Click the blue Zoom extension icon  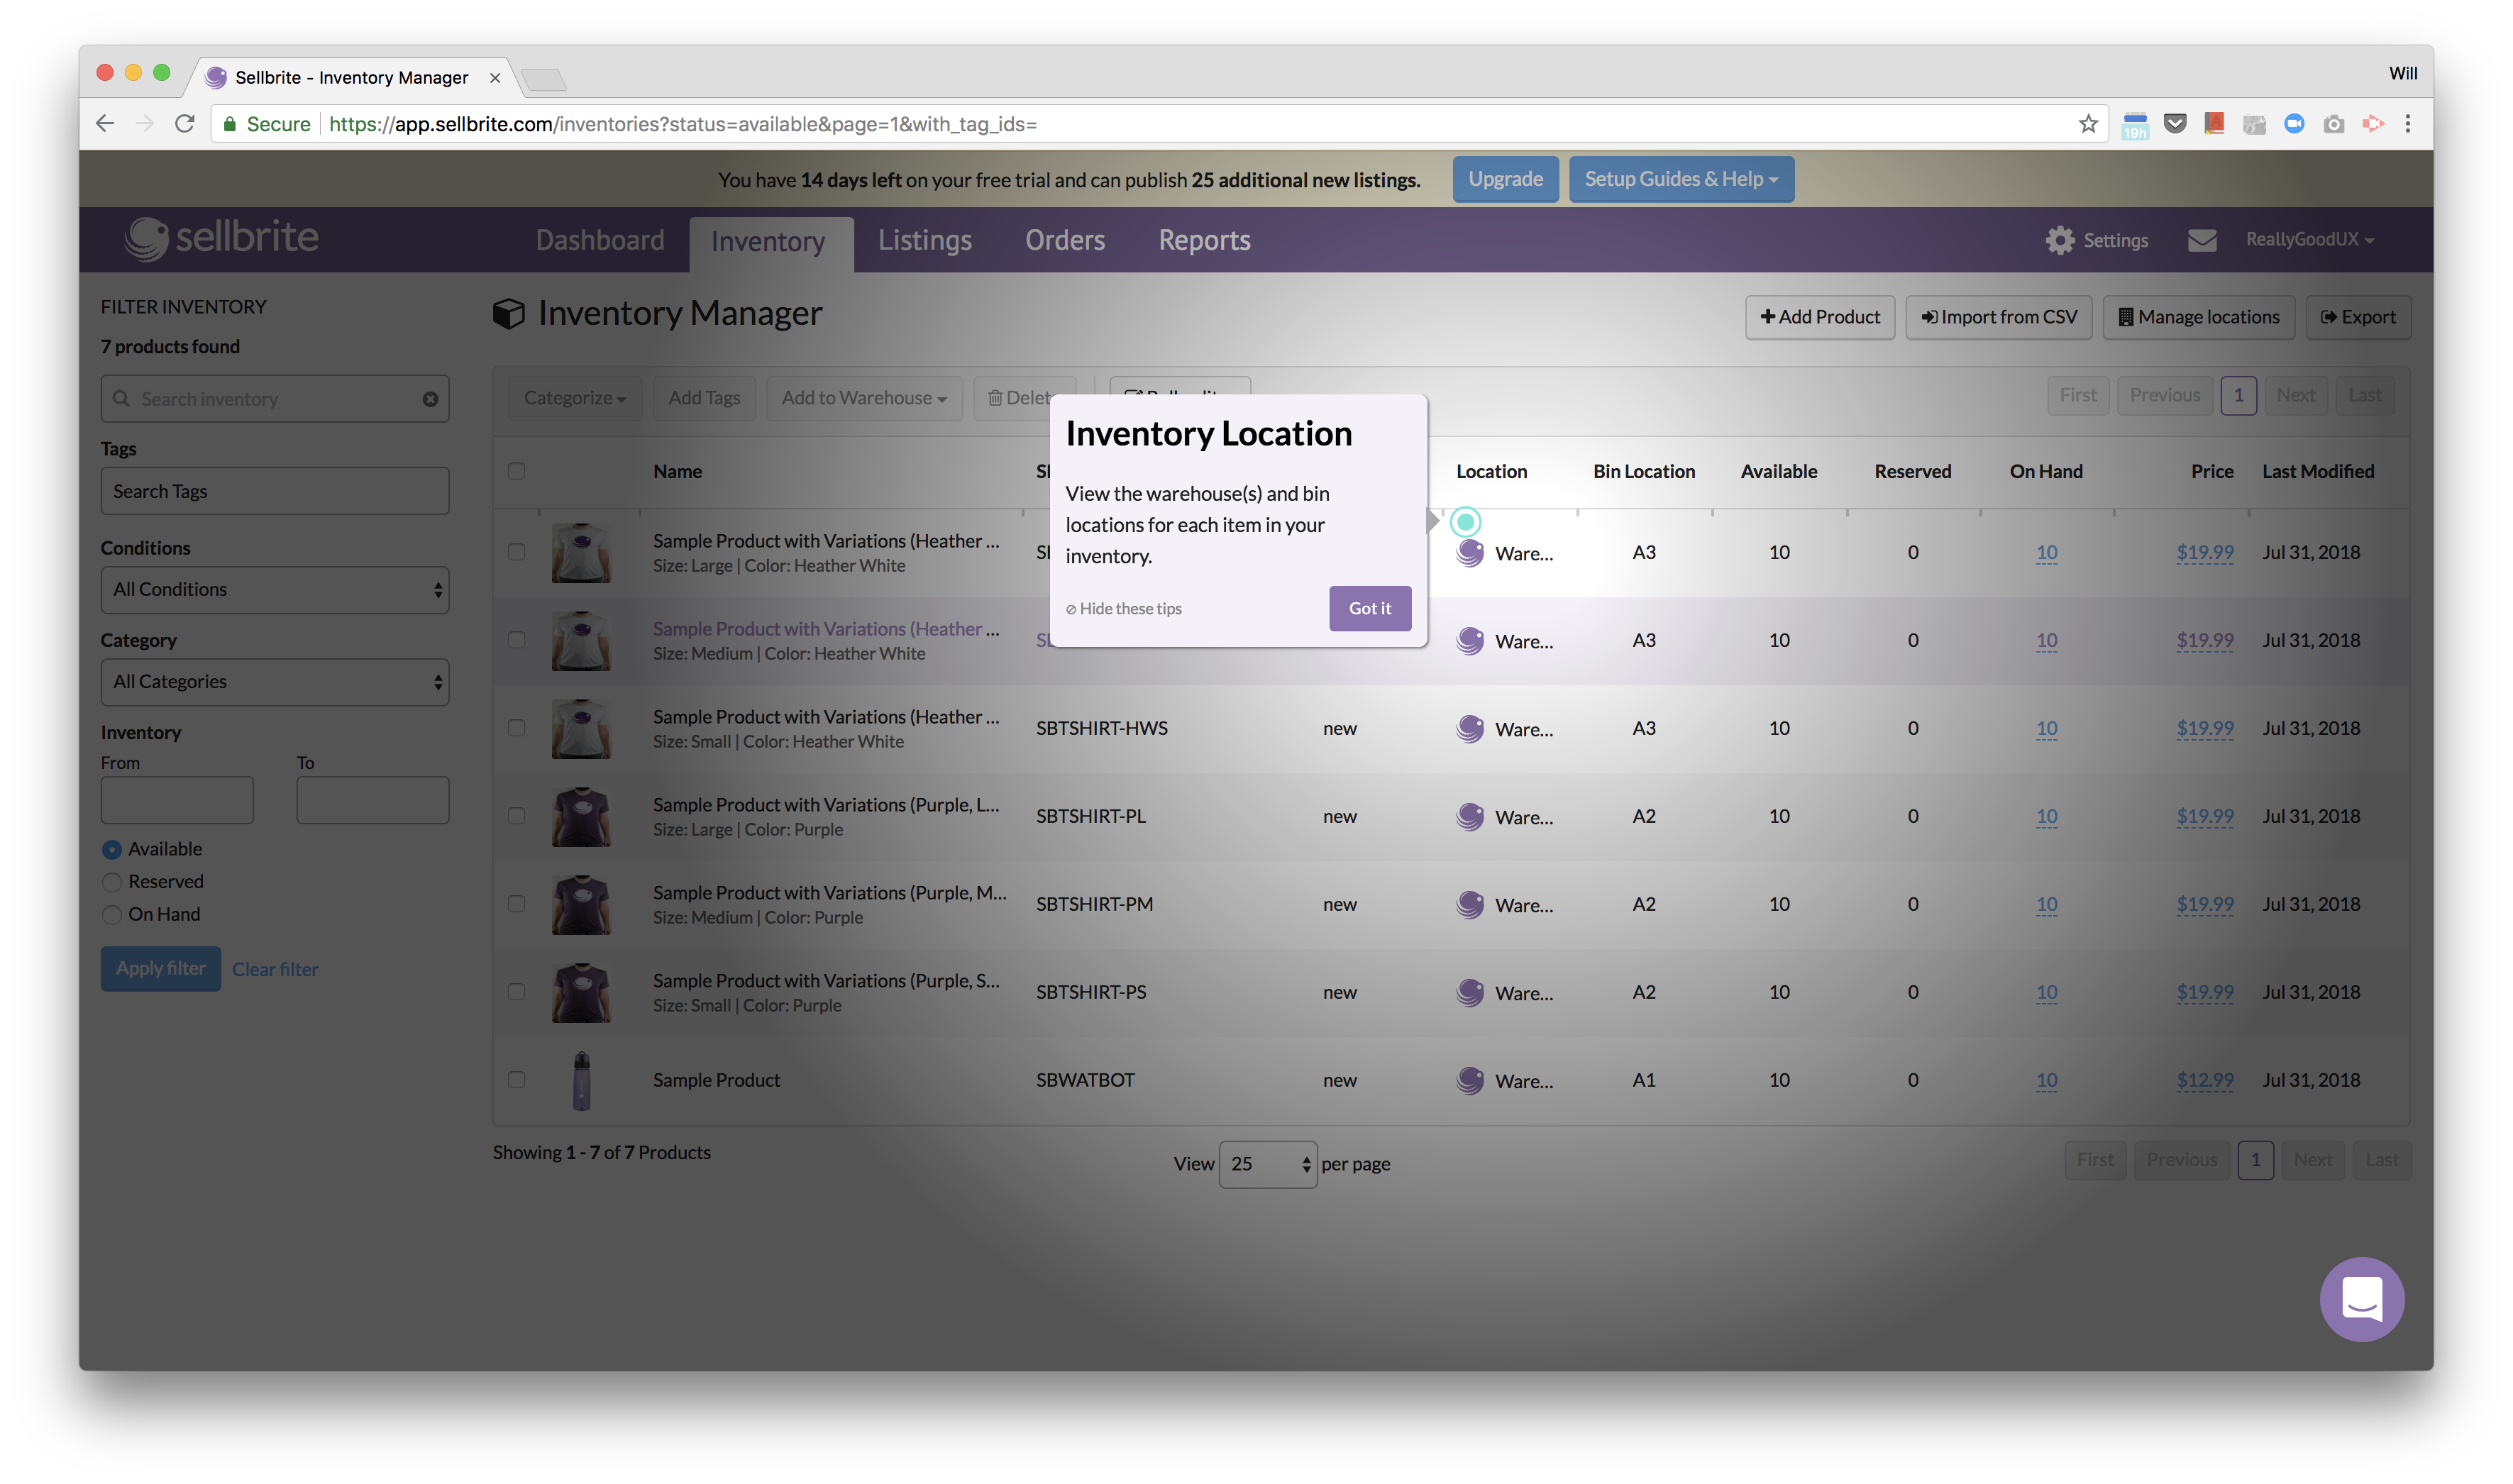point(2293,123)
